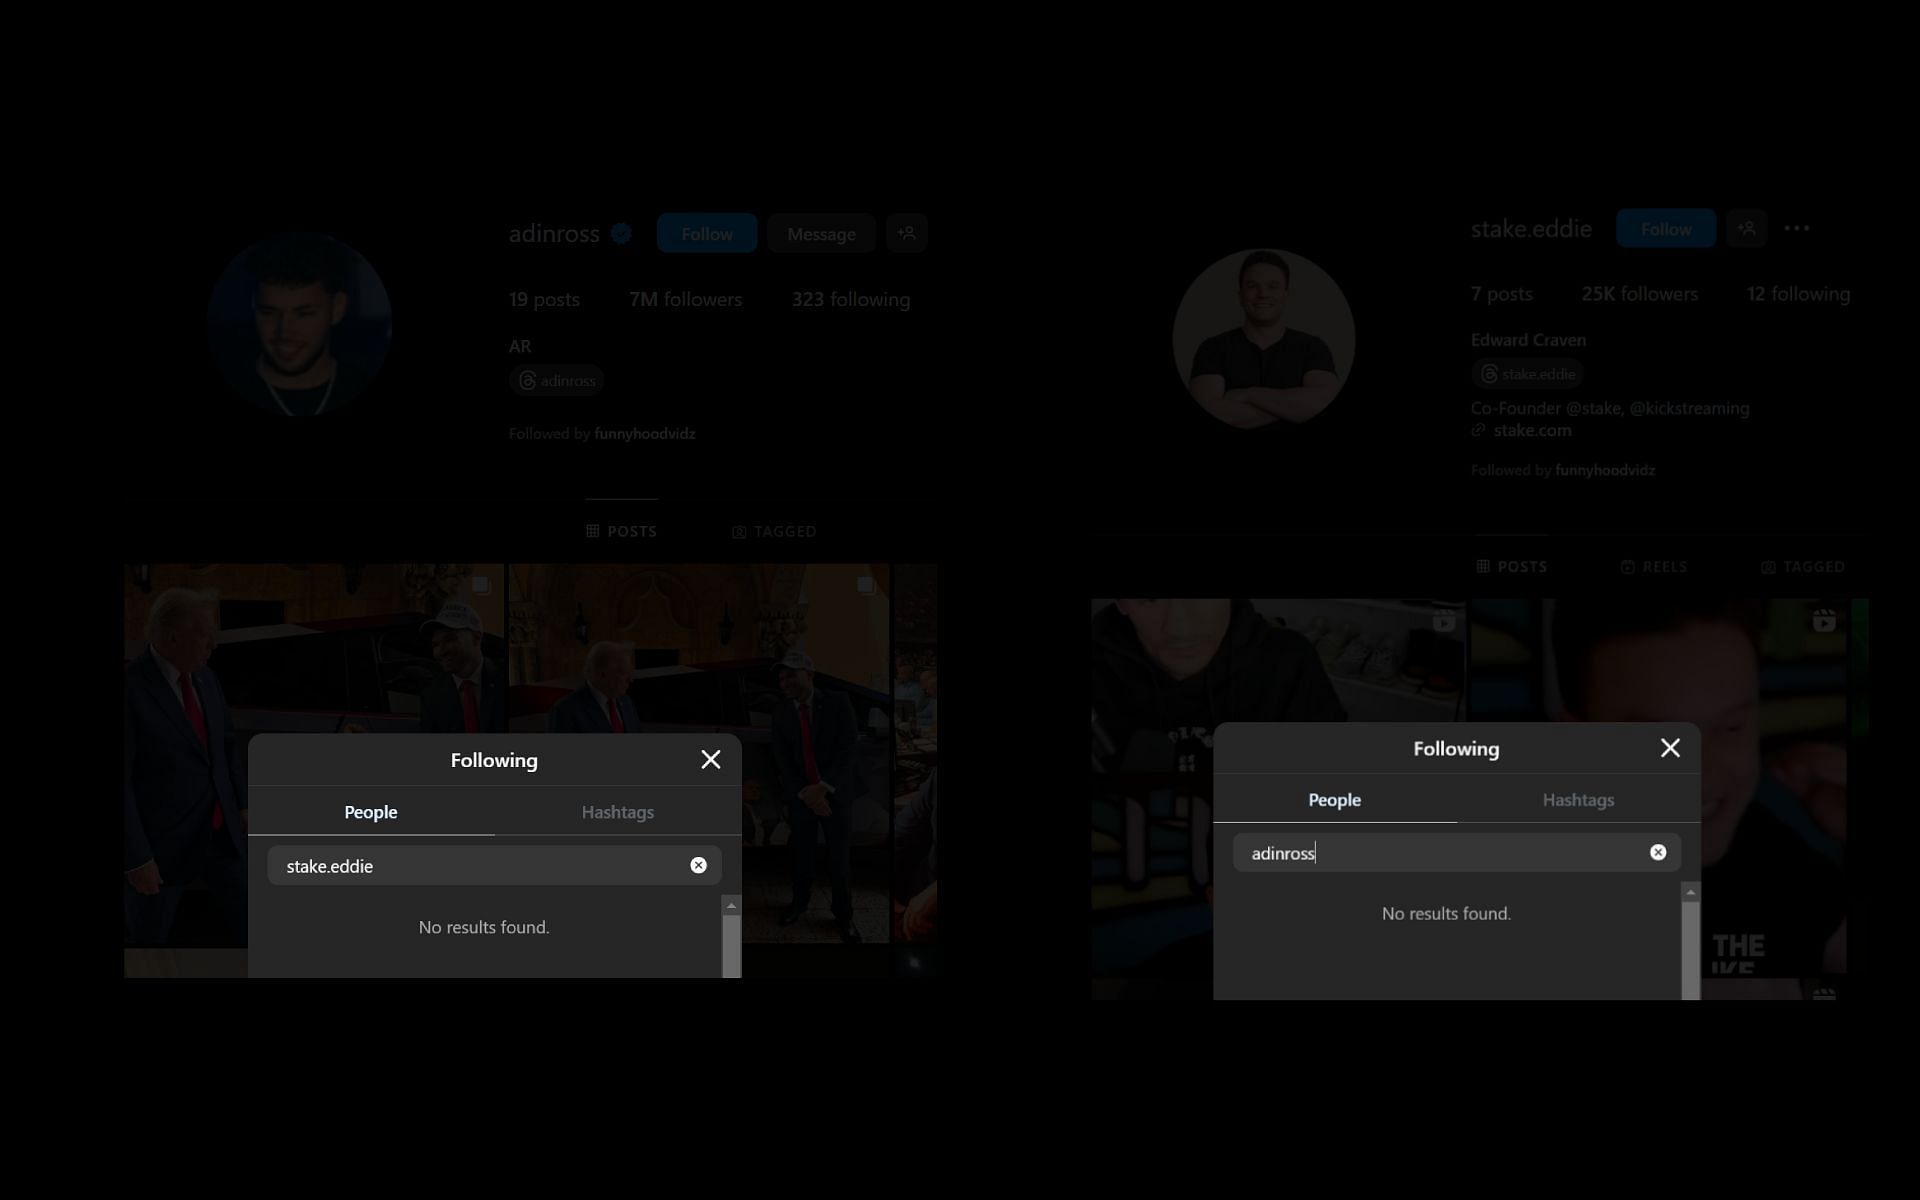The image size is (1920, 1200).
Task: Click the adinross search input field
Action: click(1447, 852)
